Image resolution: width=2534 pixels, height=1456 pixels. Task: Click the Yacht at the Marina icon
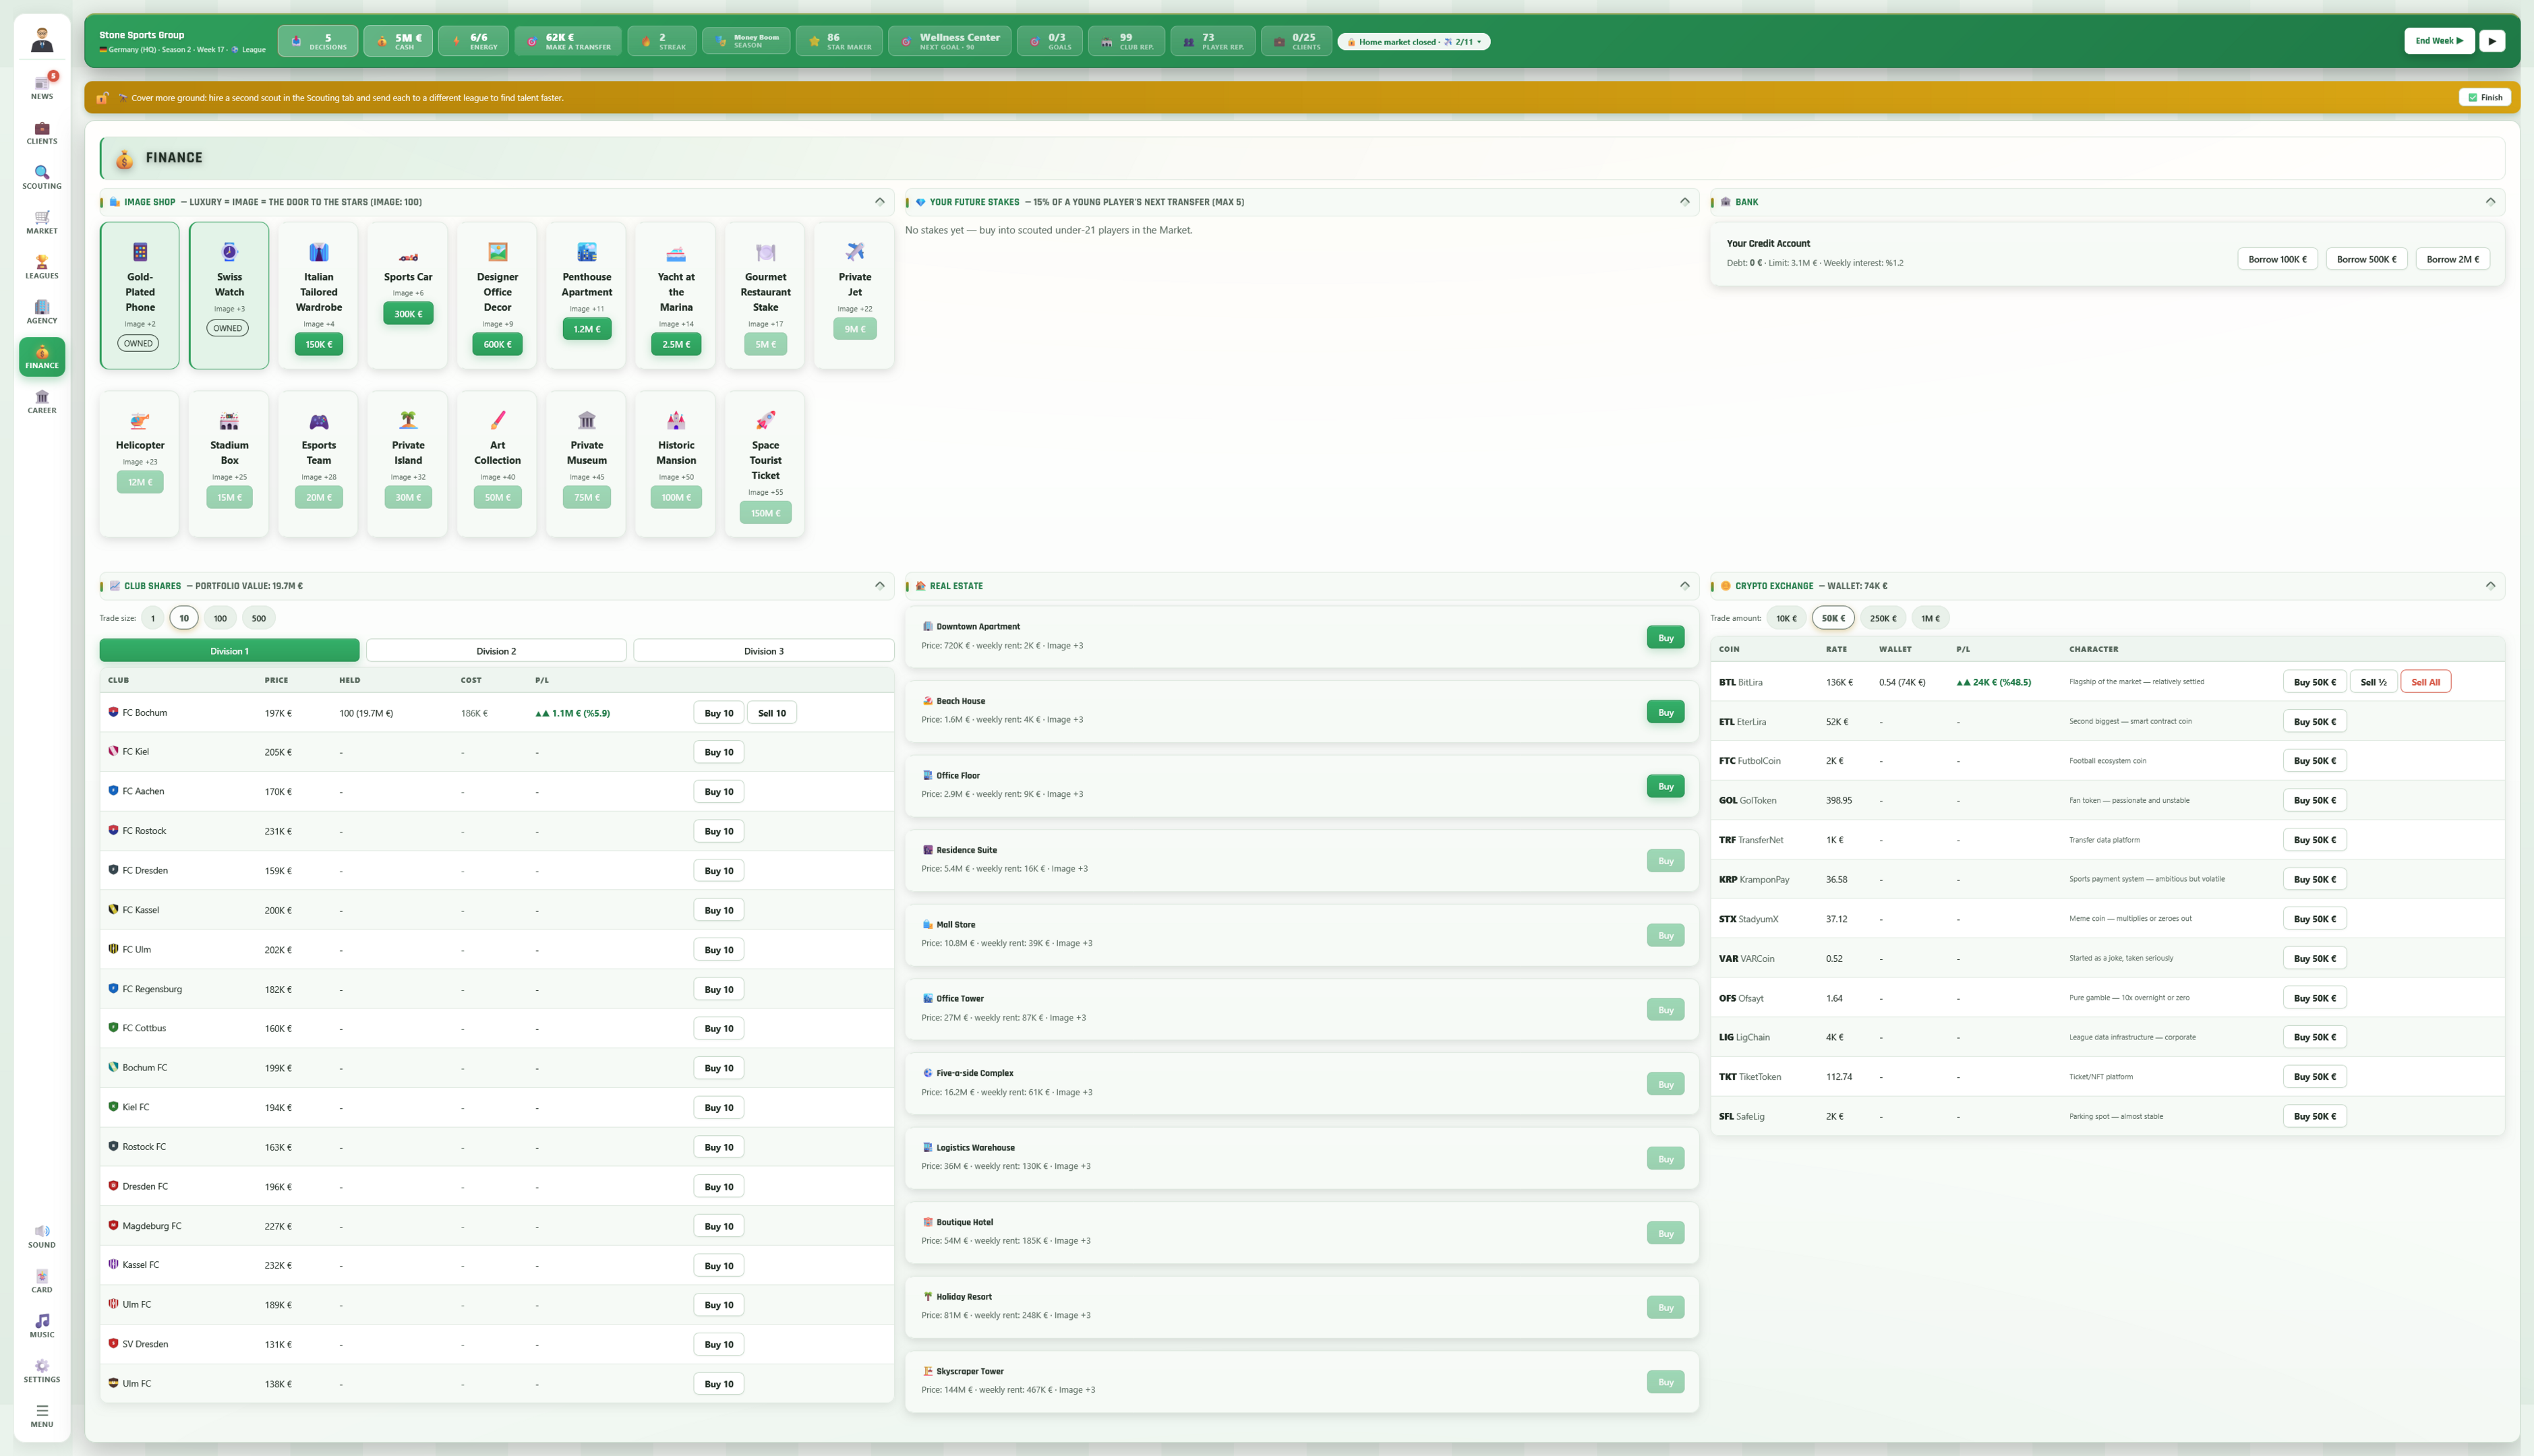[x=676, y=252]
